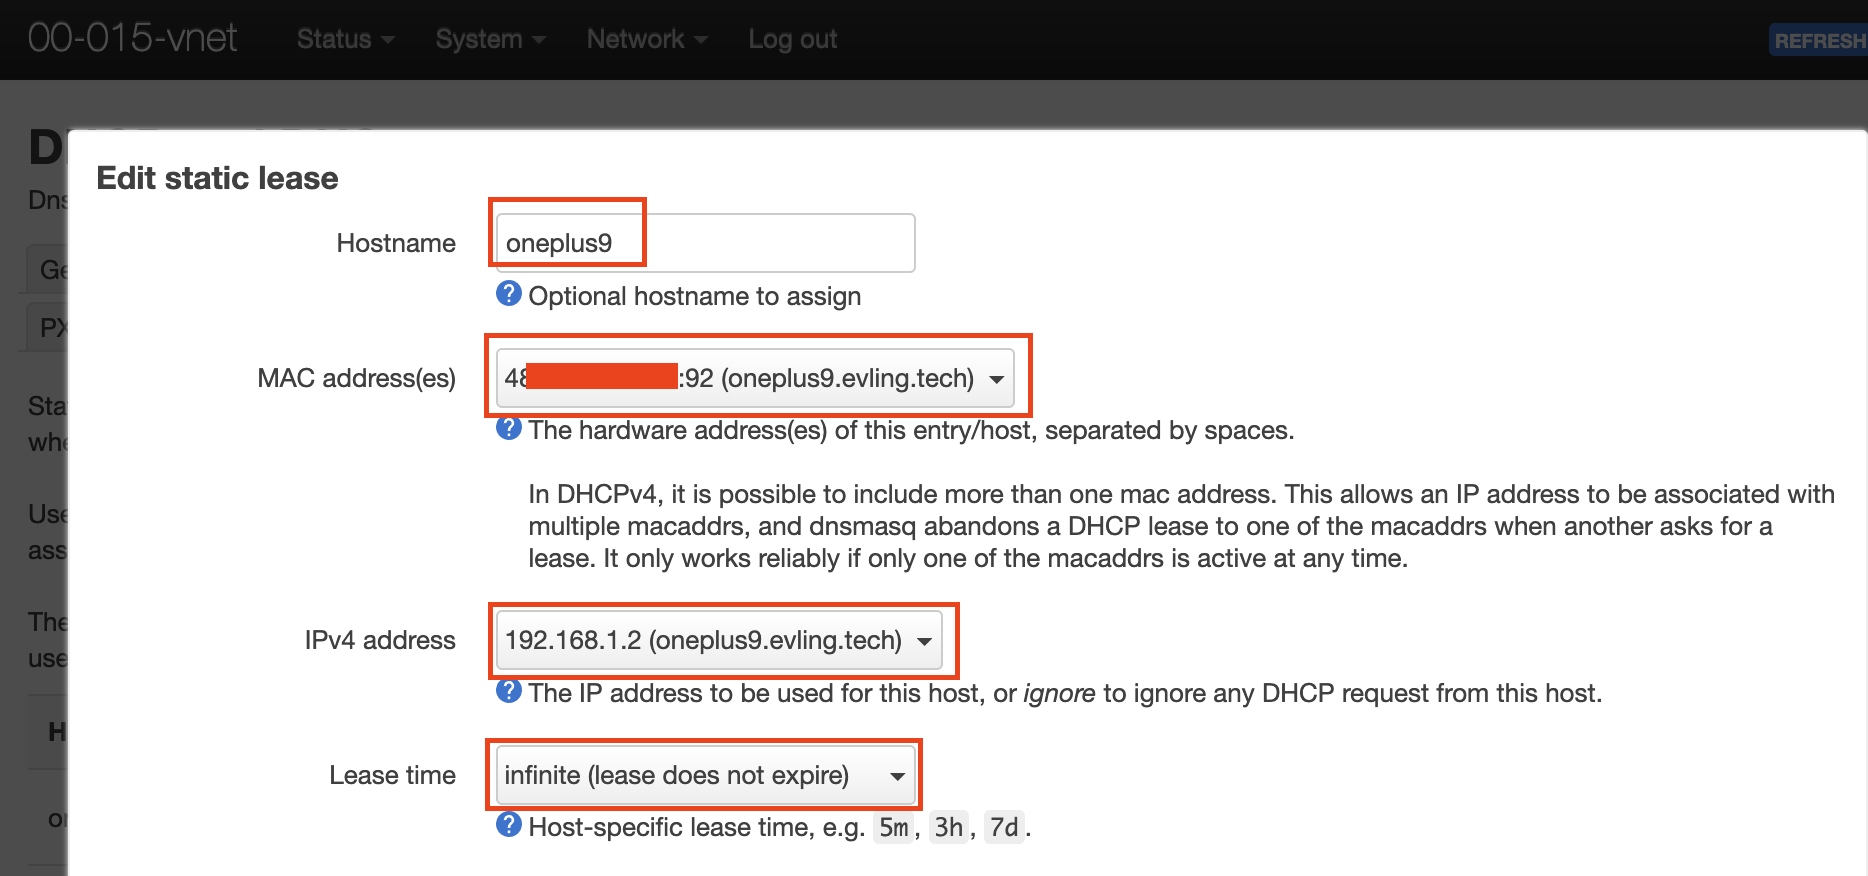Click the 'Hostname' label
The image size is (1868, 876).
pos(396,243)
